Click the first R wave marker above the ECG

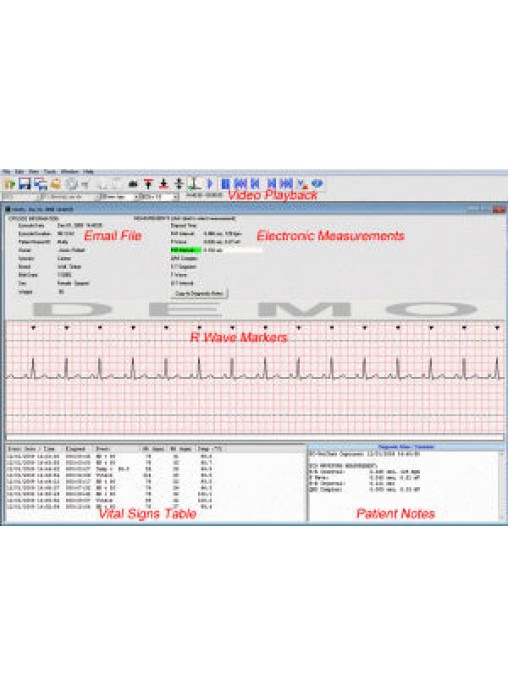coord(33,328)
